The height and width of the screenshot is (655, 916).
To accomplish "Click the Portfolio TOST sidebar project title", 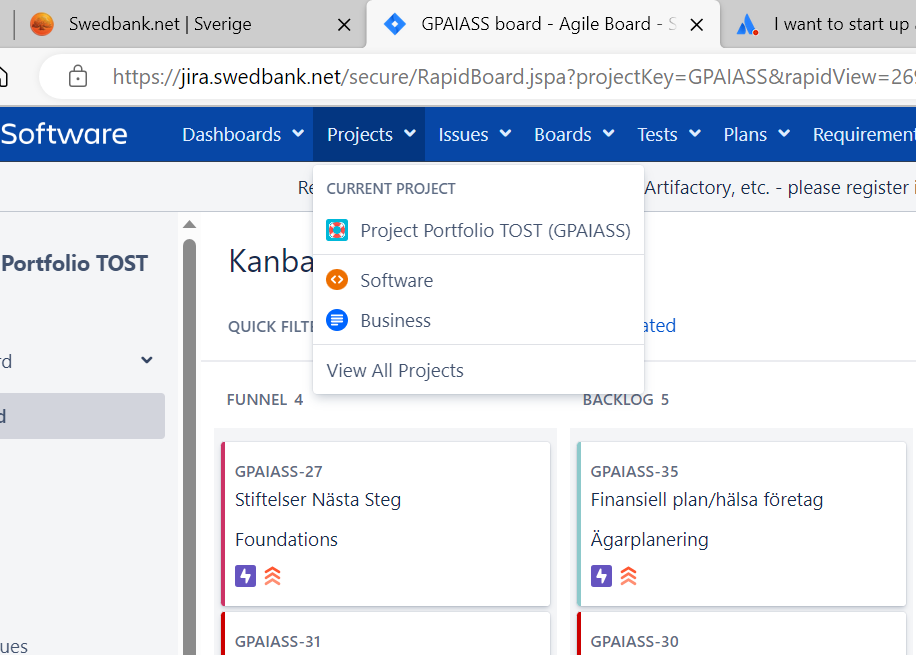I will click(x=74, y=264).
